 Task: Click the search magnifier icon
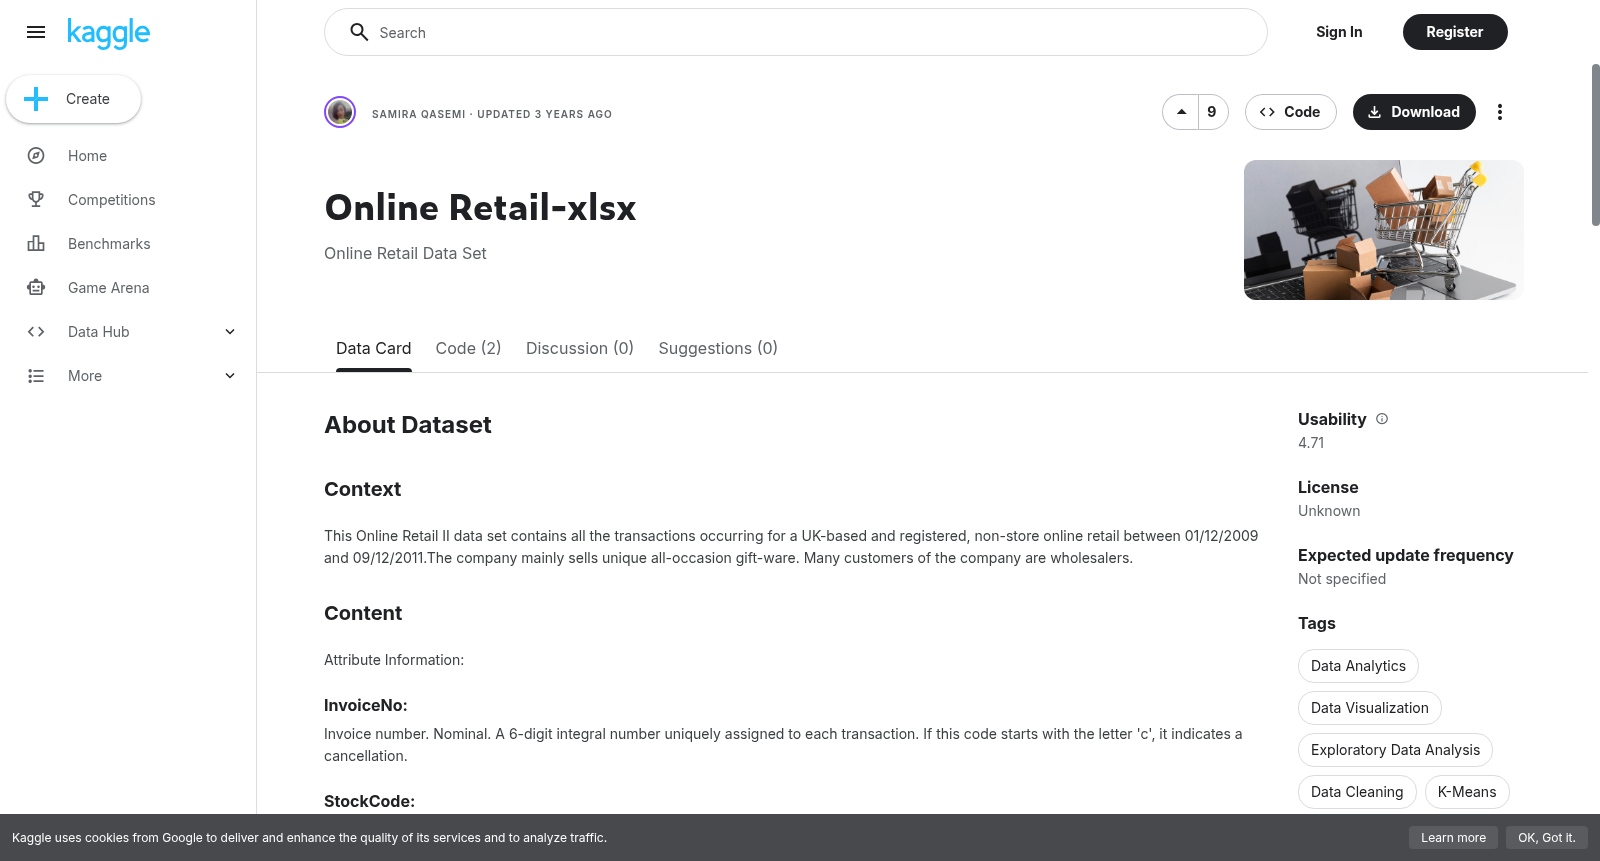point(359,32)
